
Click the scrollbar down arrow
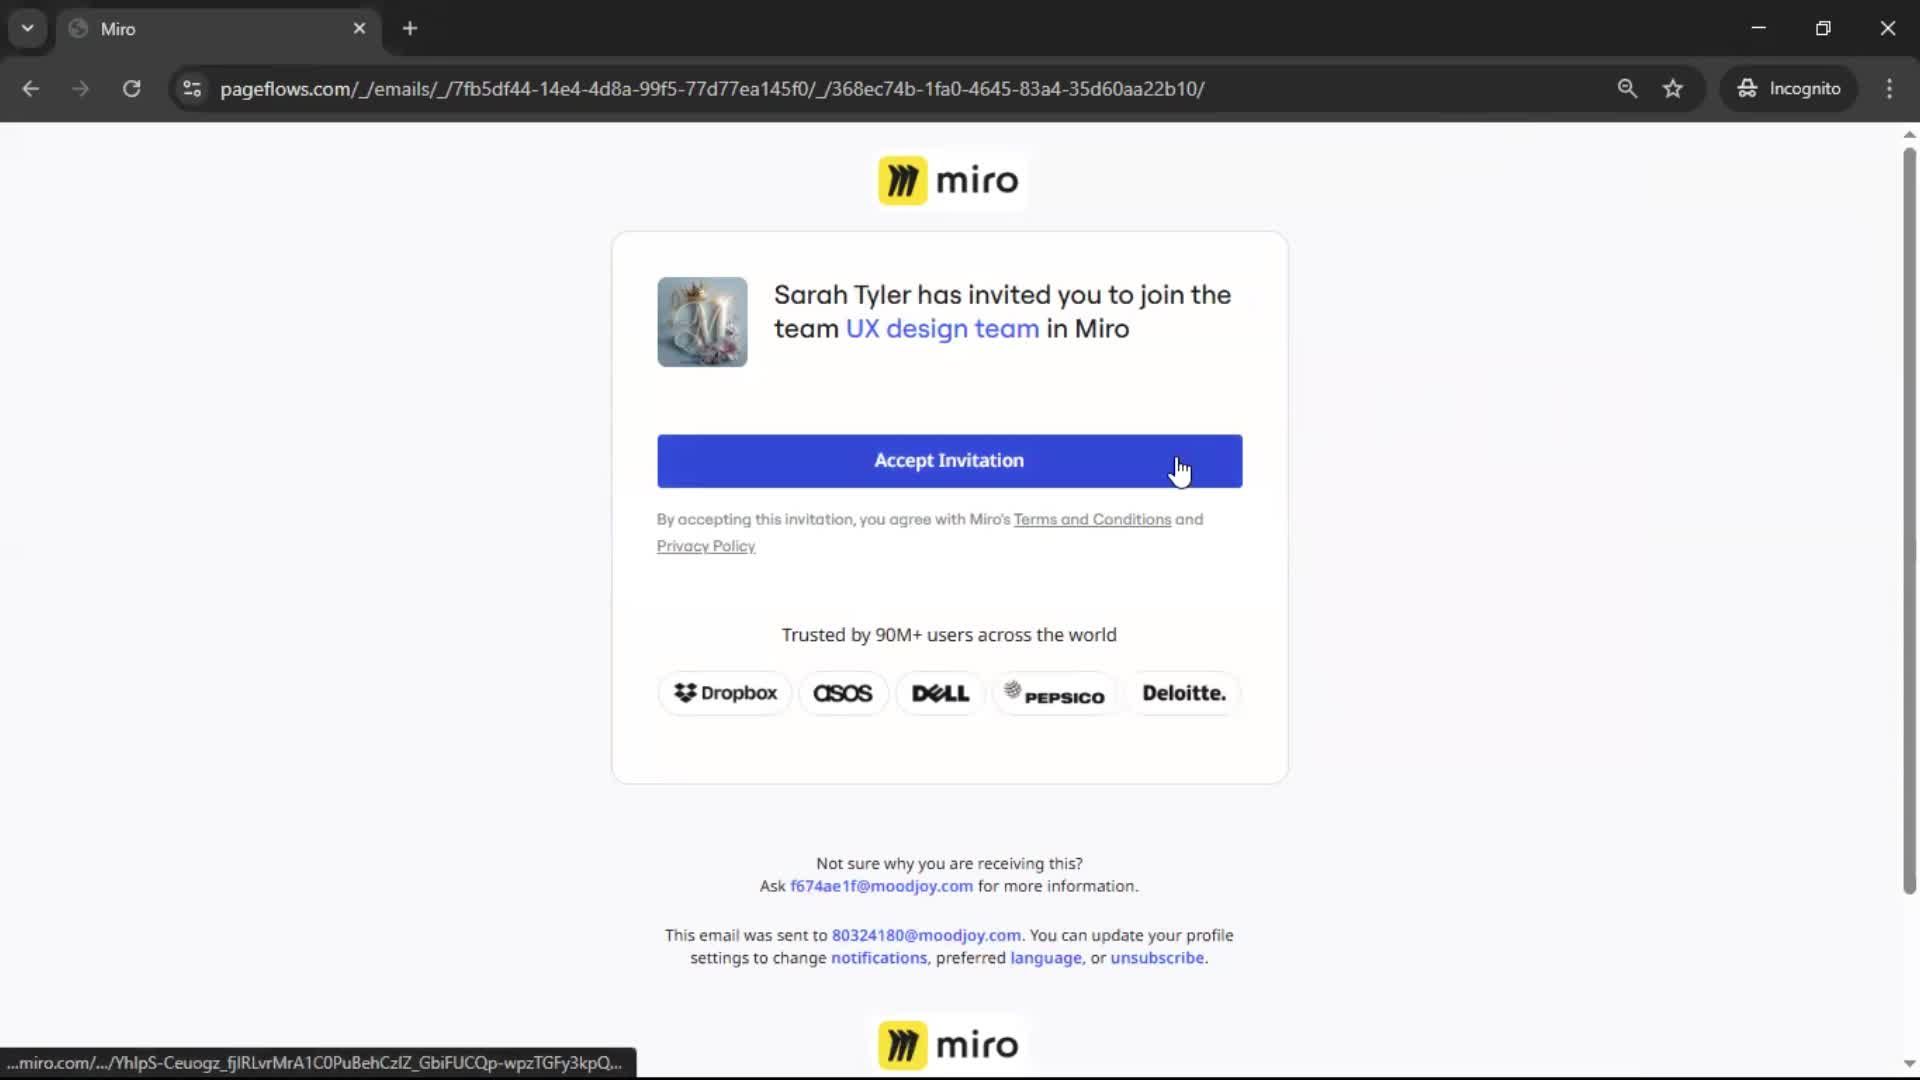click(x=1909, y=1065)
